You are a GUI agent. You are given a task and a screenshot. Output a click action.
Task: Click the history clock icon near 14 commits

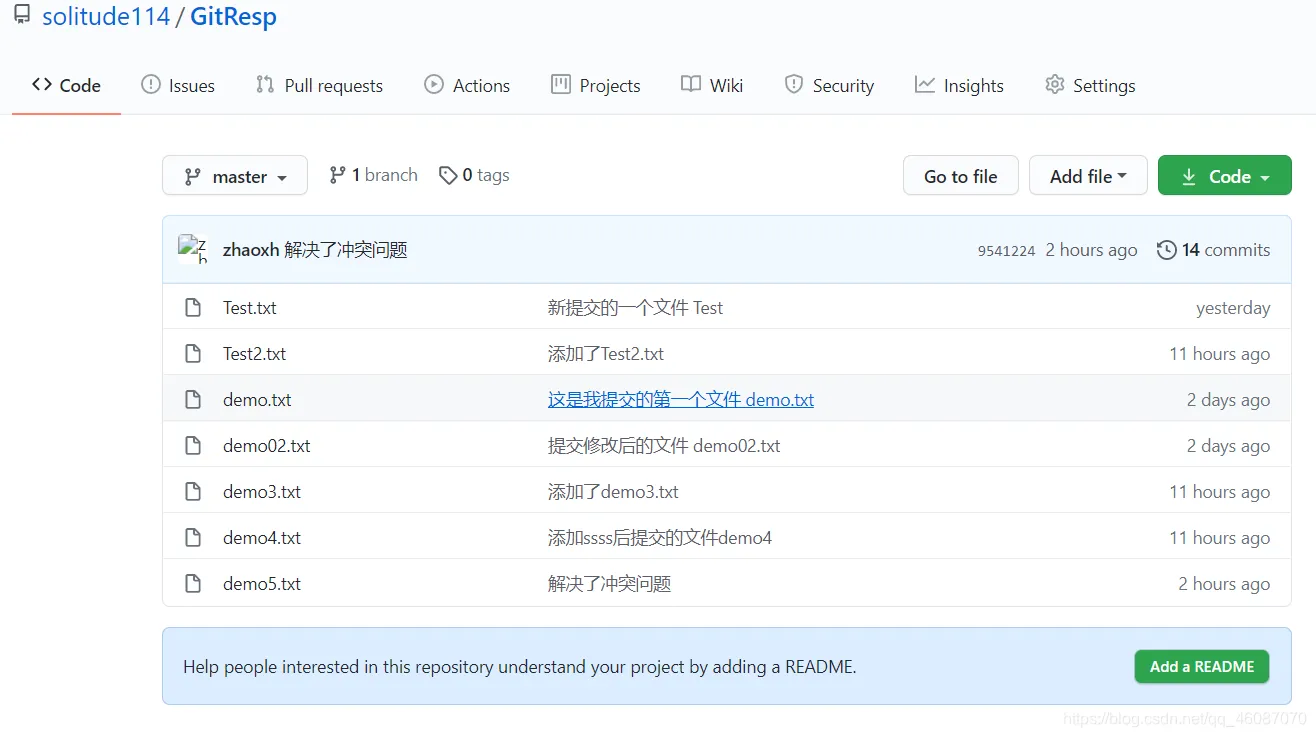point(1166,250)
